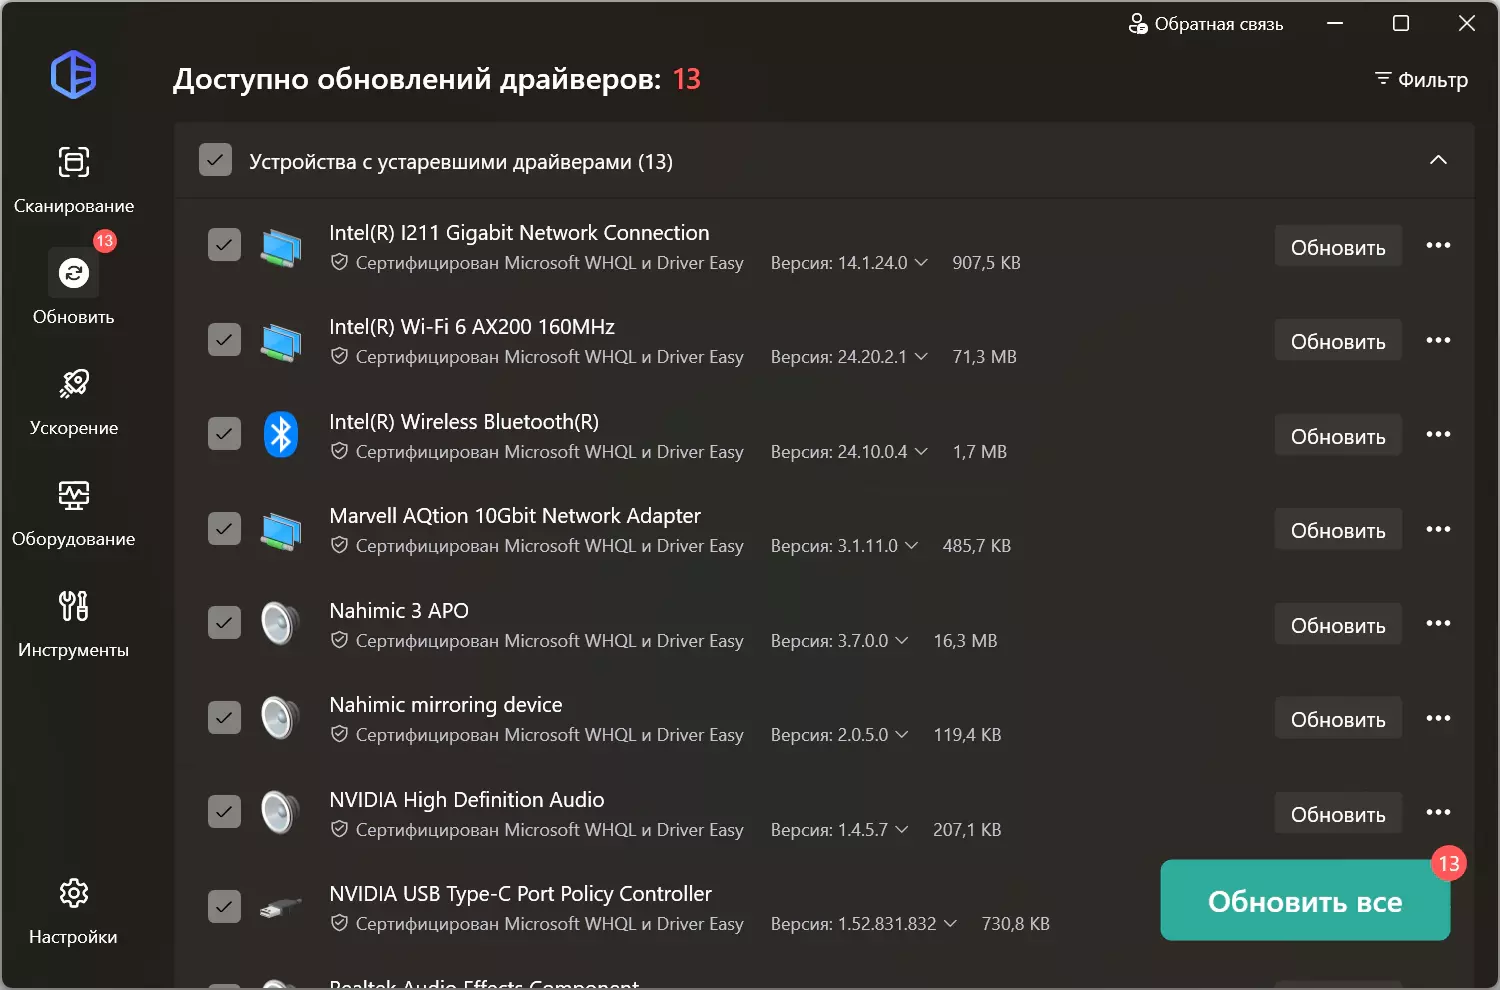Toggle the select-all outdated drivers checkbox
This screenshot has height=990, width=1500.
(x=215, y=160)
